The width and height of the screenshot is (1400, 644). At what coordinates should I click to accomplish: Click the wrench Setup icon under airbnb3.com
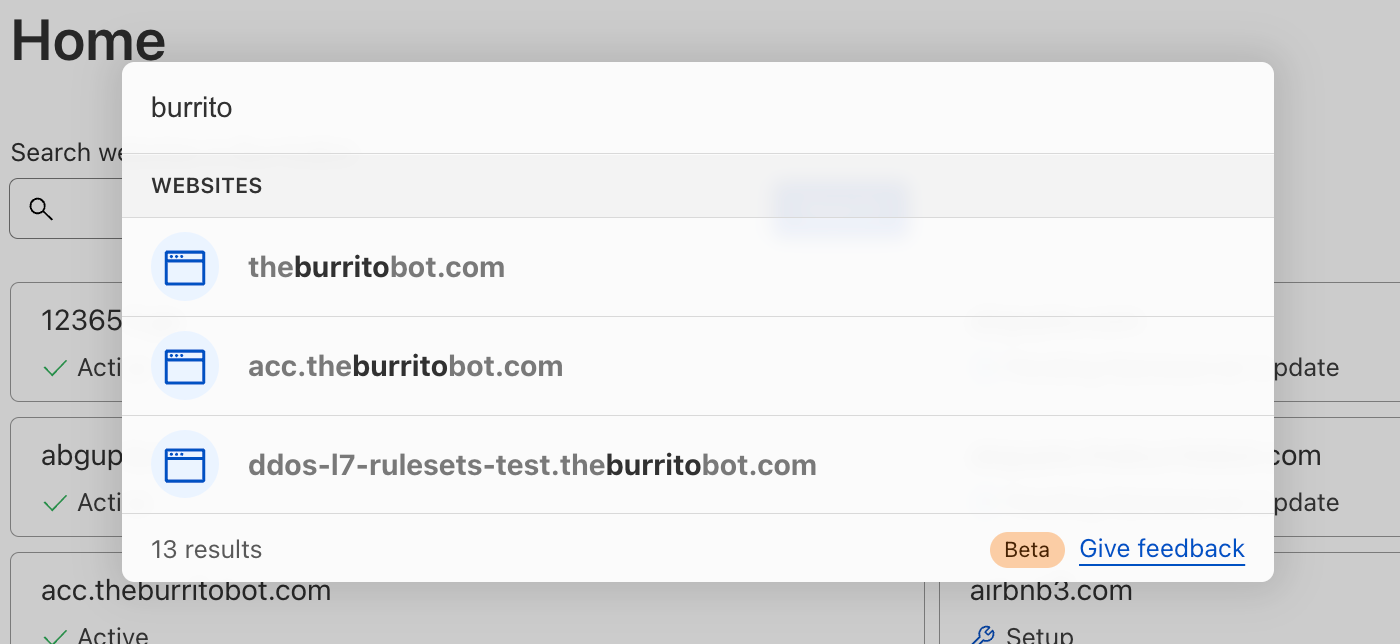(984, 636)
